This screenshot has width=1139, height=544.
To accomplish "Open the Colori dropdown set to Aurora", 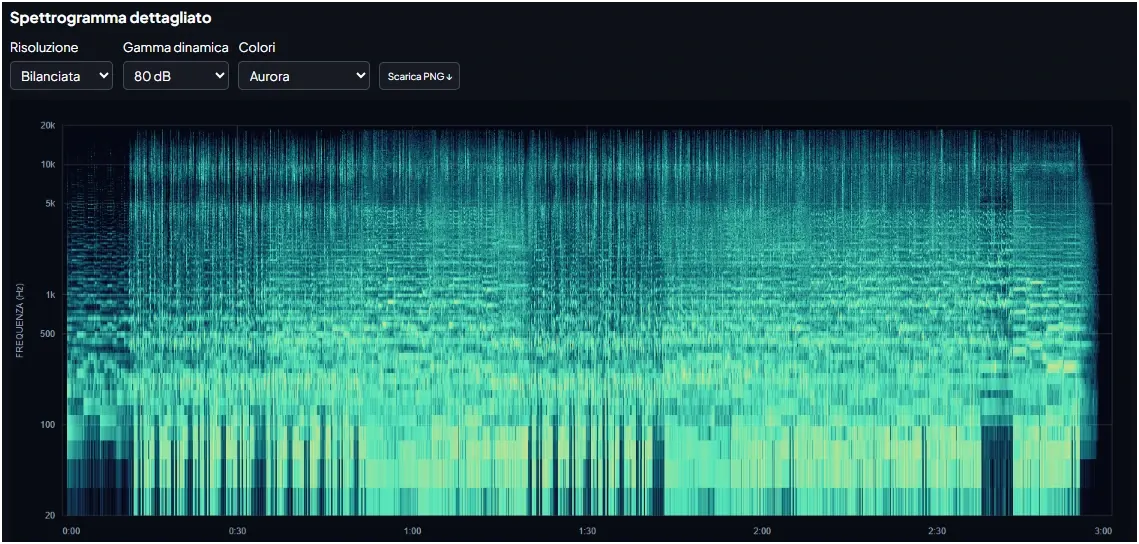I will pos(304,76).
